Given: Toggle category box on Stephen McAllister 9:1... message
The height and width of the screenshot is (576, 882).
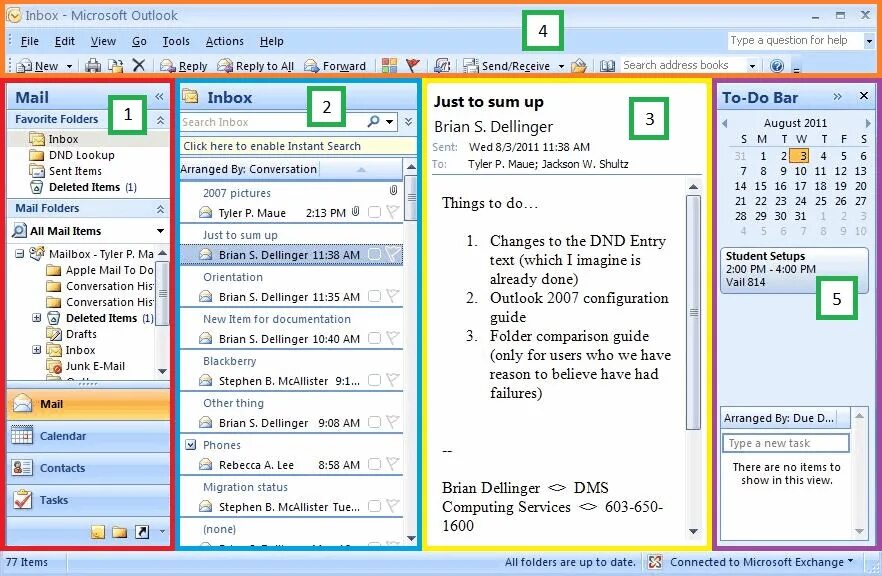Looking at the screenshot, I should (374, 380).
